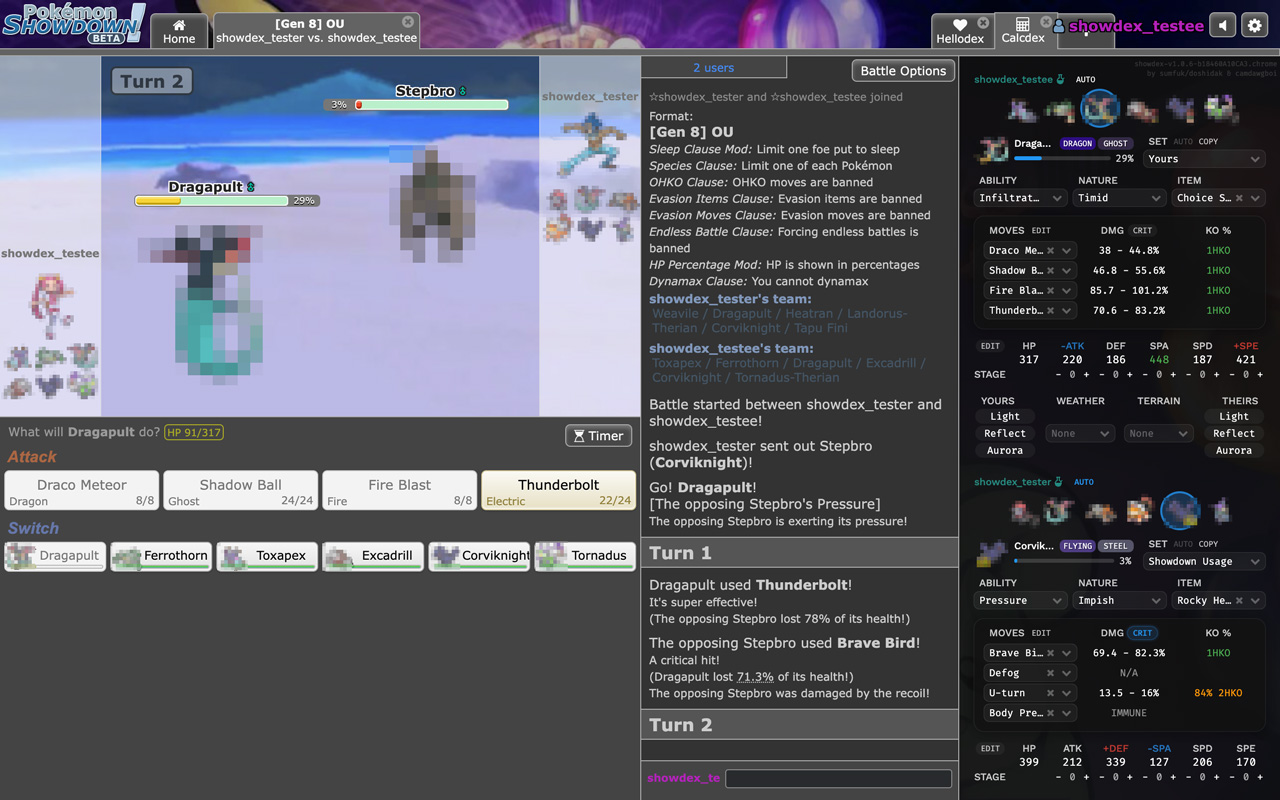Toggle CRIT for Dragapult's moves
Screen dimensions: 1280x800
1142,231
